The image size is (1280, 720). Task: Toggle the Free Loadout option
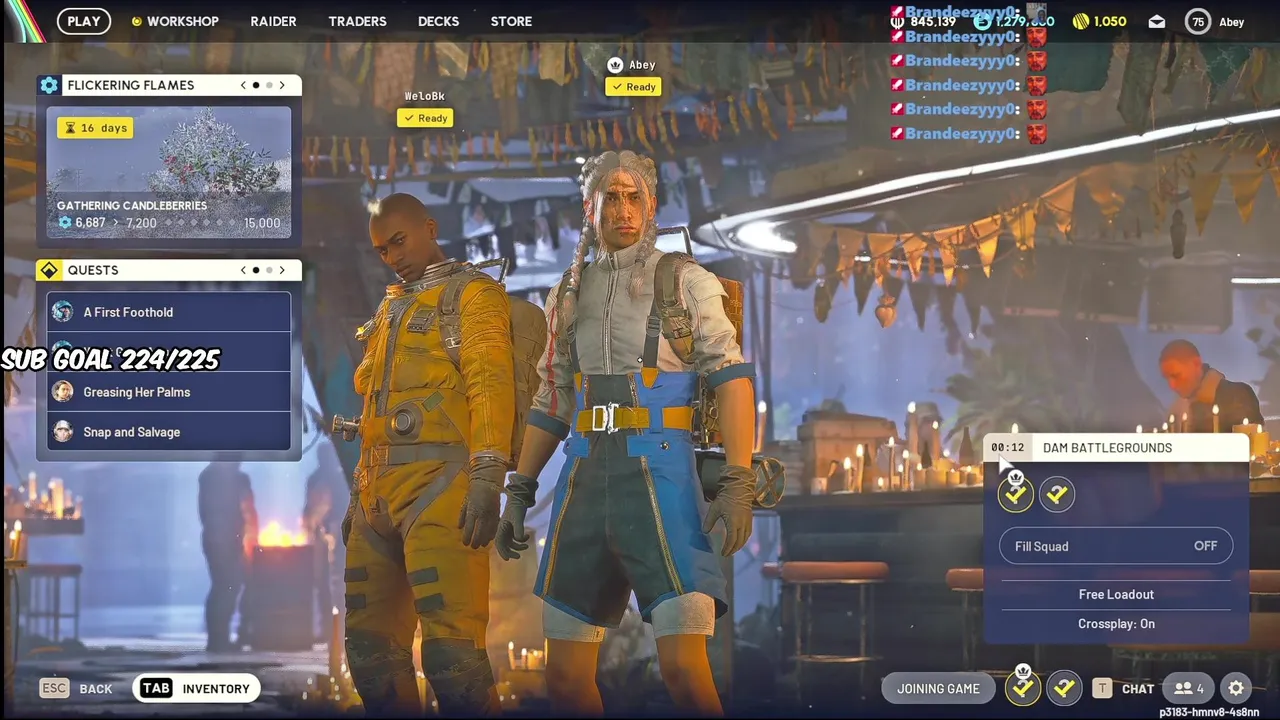pyautogui.click(x=1116, y=594)
